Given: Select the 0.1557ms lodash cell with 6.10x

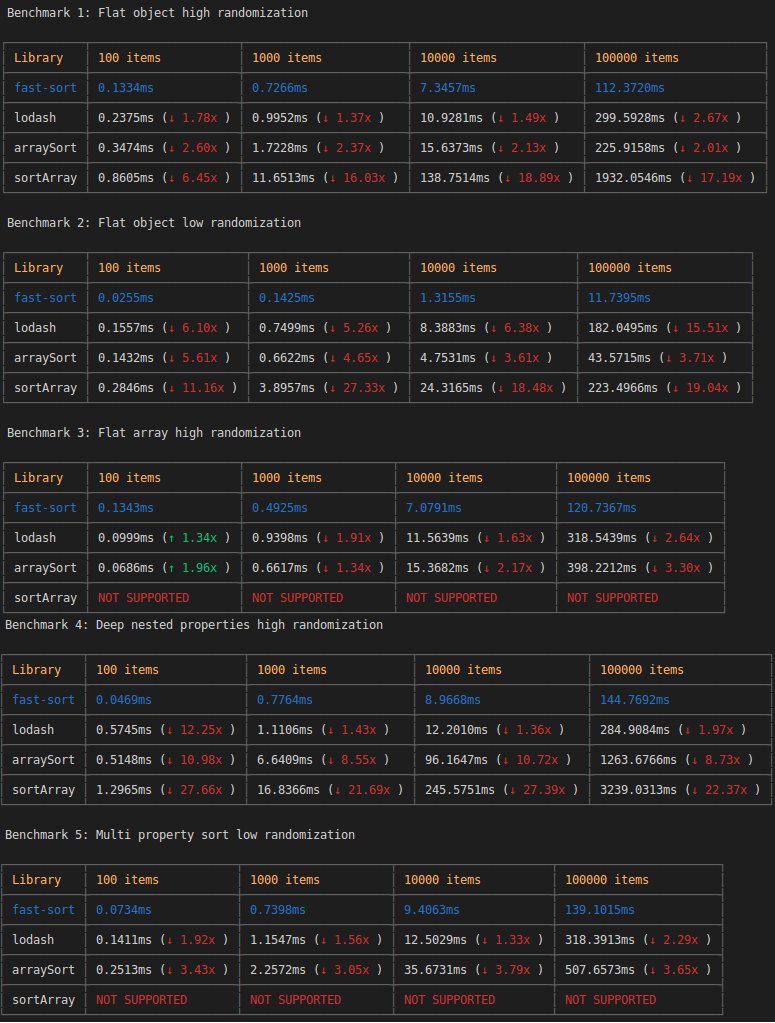Looking at the screenshot, I should click(164, 328).
